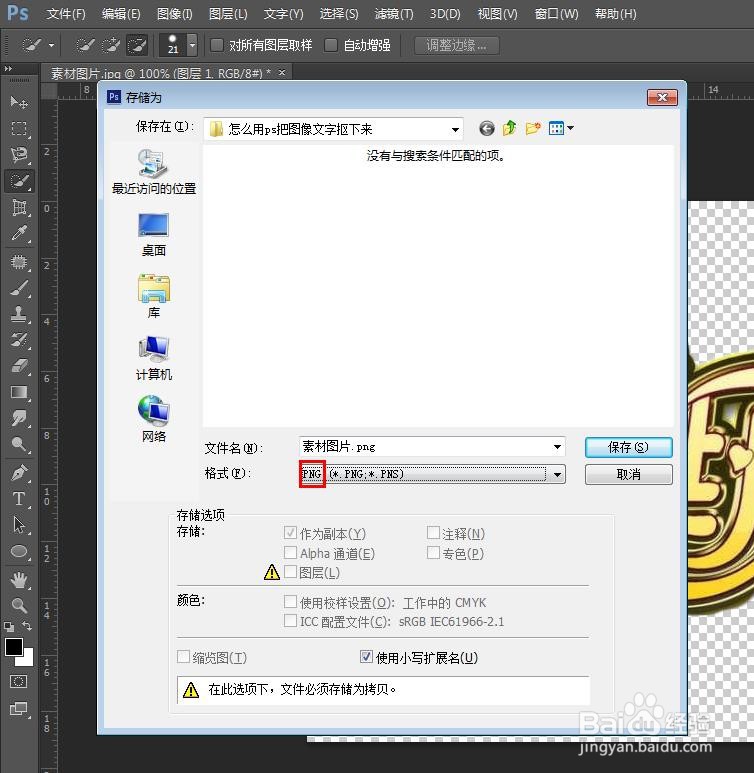754x773 pixels.
Task: Open Libraries location in save dialog
Action: 154,296
